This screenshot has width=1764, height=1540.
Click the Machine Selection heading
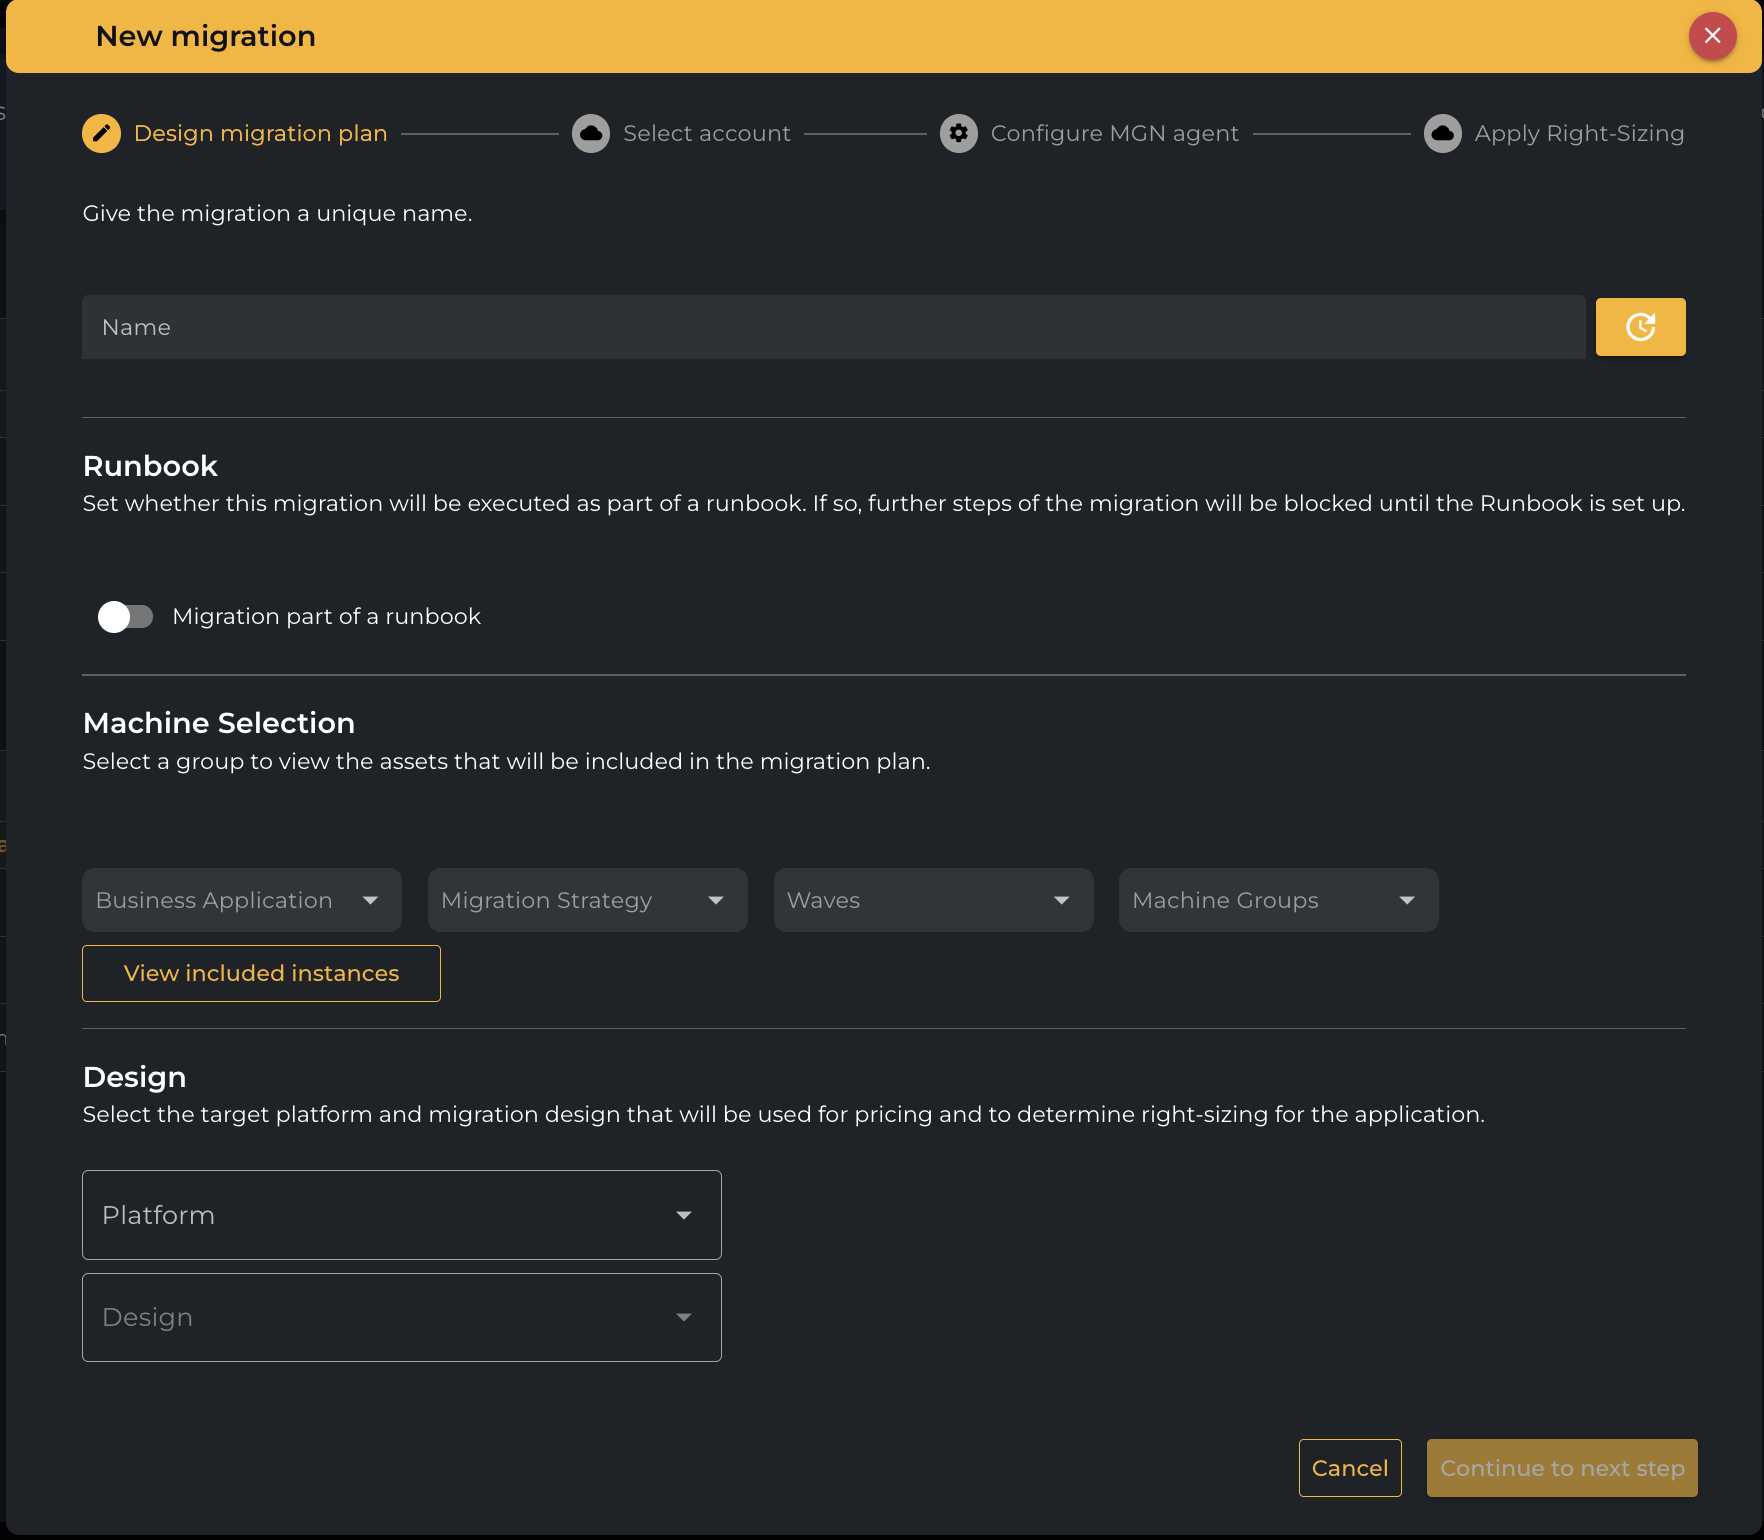(x=219, y=723)
